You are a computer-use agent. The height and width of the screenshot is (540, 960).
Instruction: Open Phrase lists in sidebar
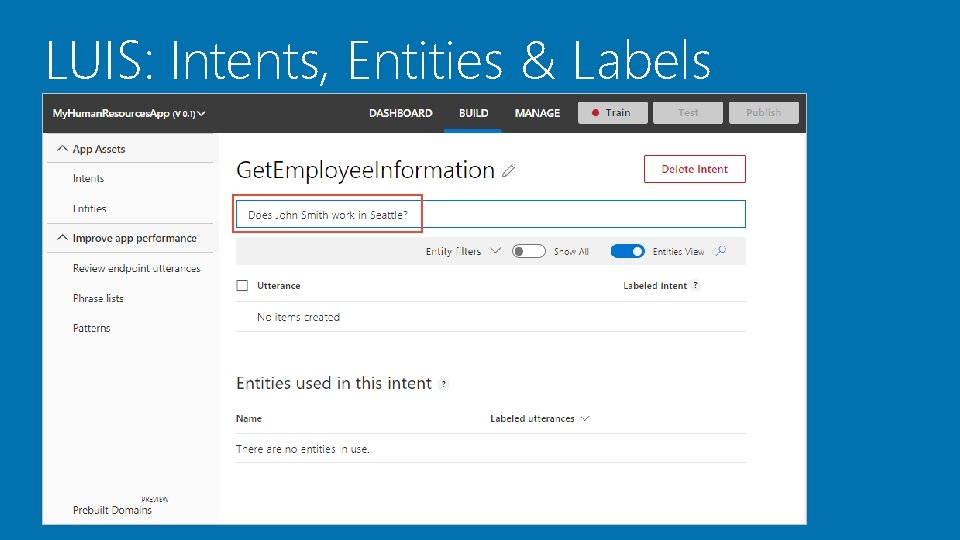click(98, 298)
